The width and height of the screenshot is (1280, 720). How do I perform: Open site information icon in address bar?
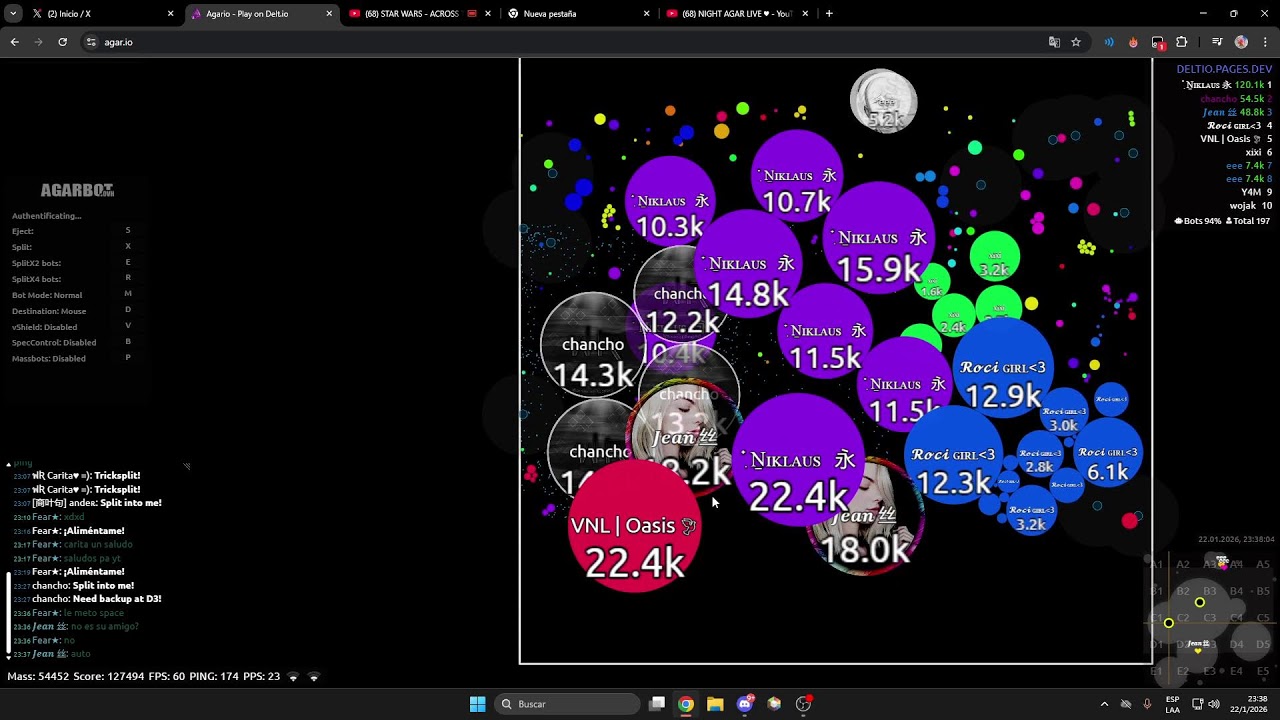(x=91, y=42)
